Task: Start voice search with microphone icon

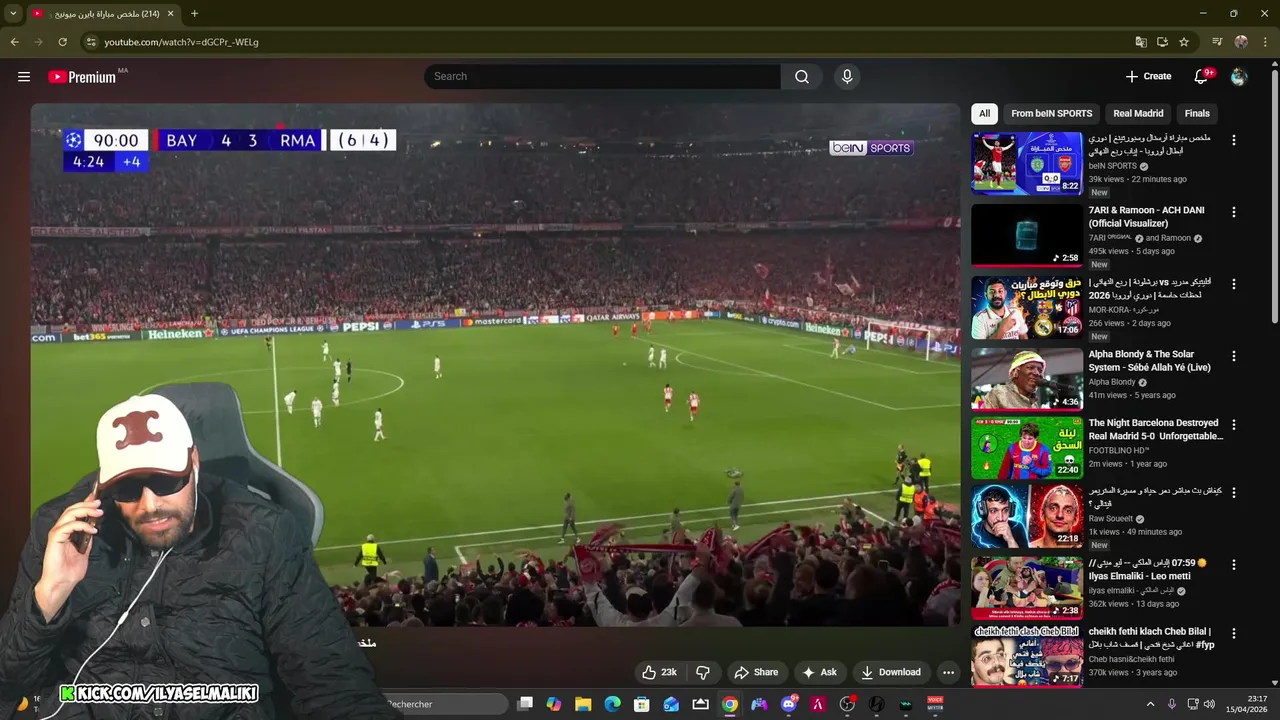Action: [x=847, y=77]
